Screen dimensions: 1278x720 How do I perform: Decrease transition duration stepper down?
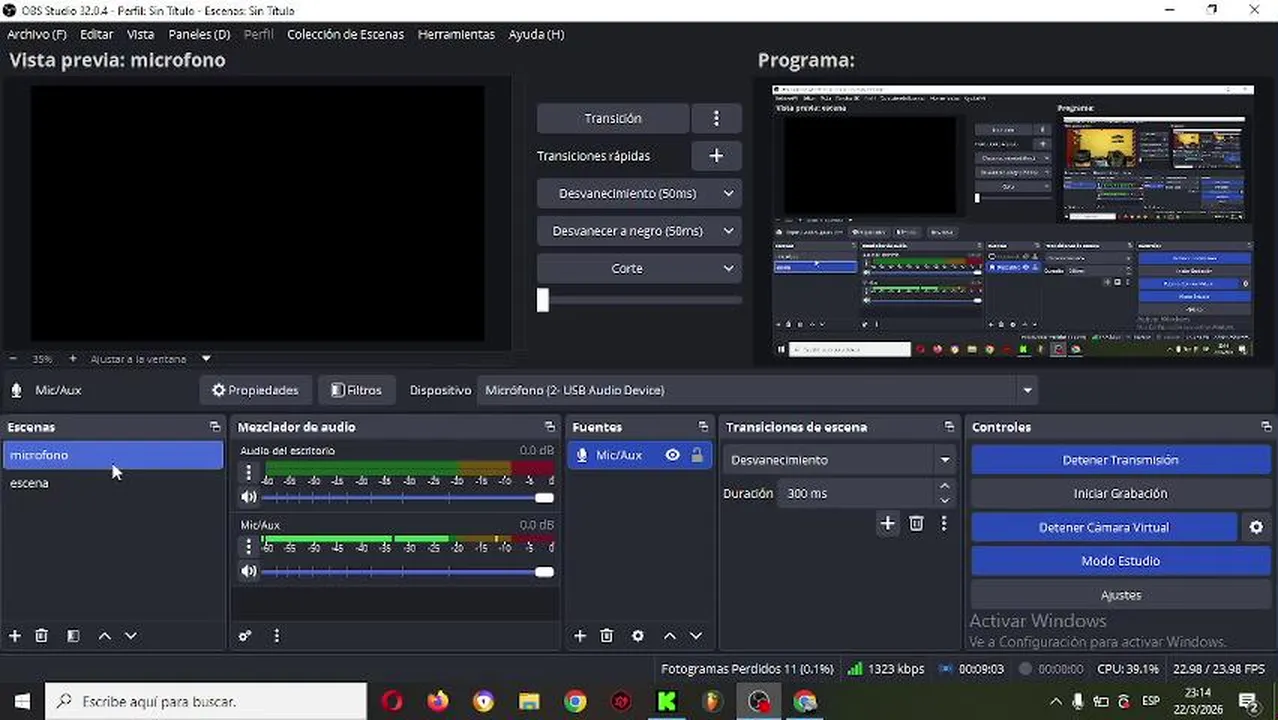(x=945, y=499)
